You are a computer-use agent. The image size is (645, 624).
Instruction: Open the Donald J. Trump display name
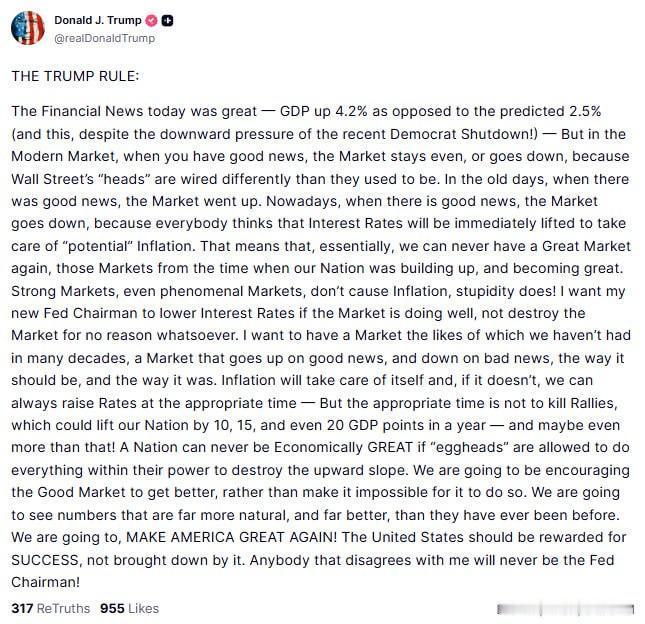coord(97,20)
